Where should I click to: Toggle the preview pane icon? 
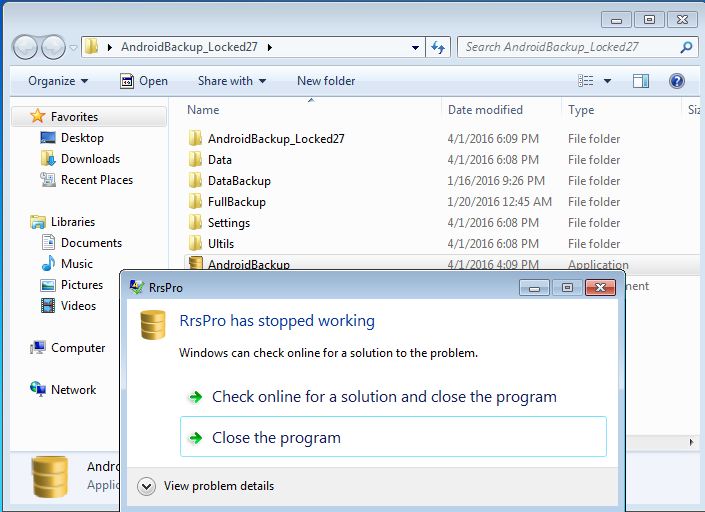[641, 81]
